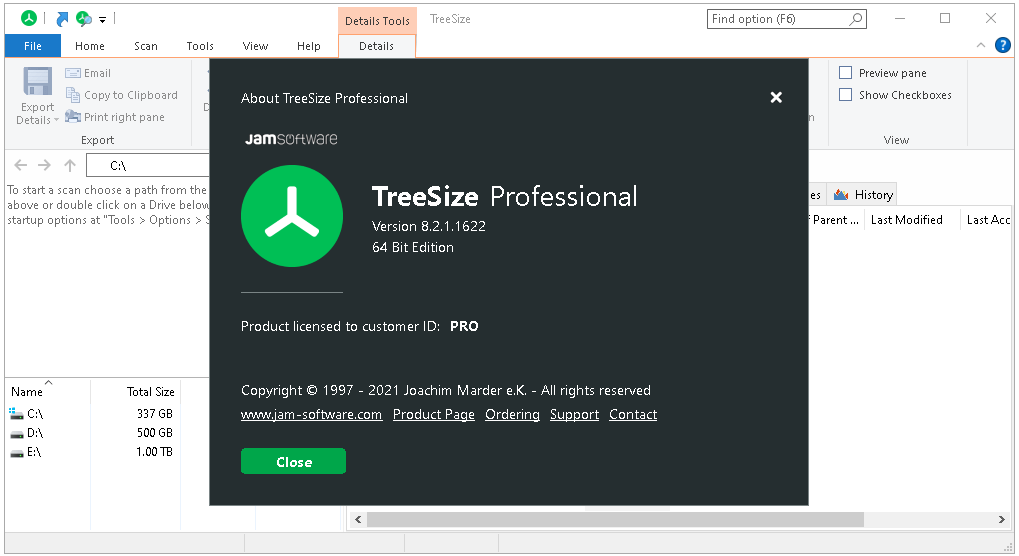
Task: Click the blue Help question mark icon
Action: 1002,45
